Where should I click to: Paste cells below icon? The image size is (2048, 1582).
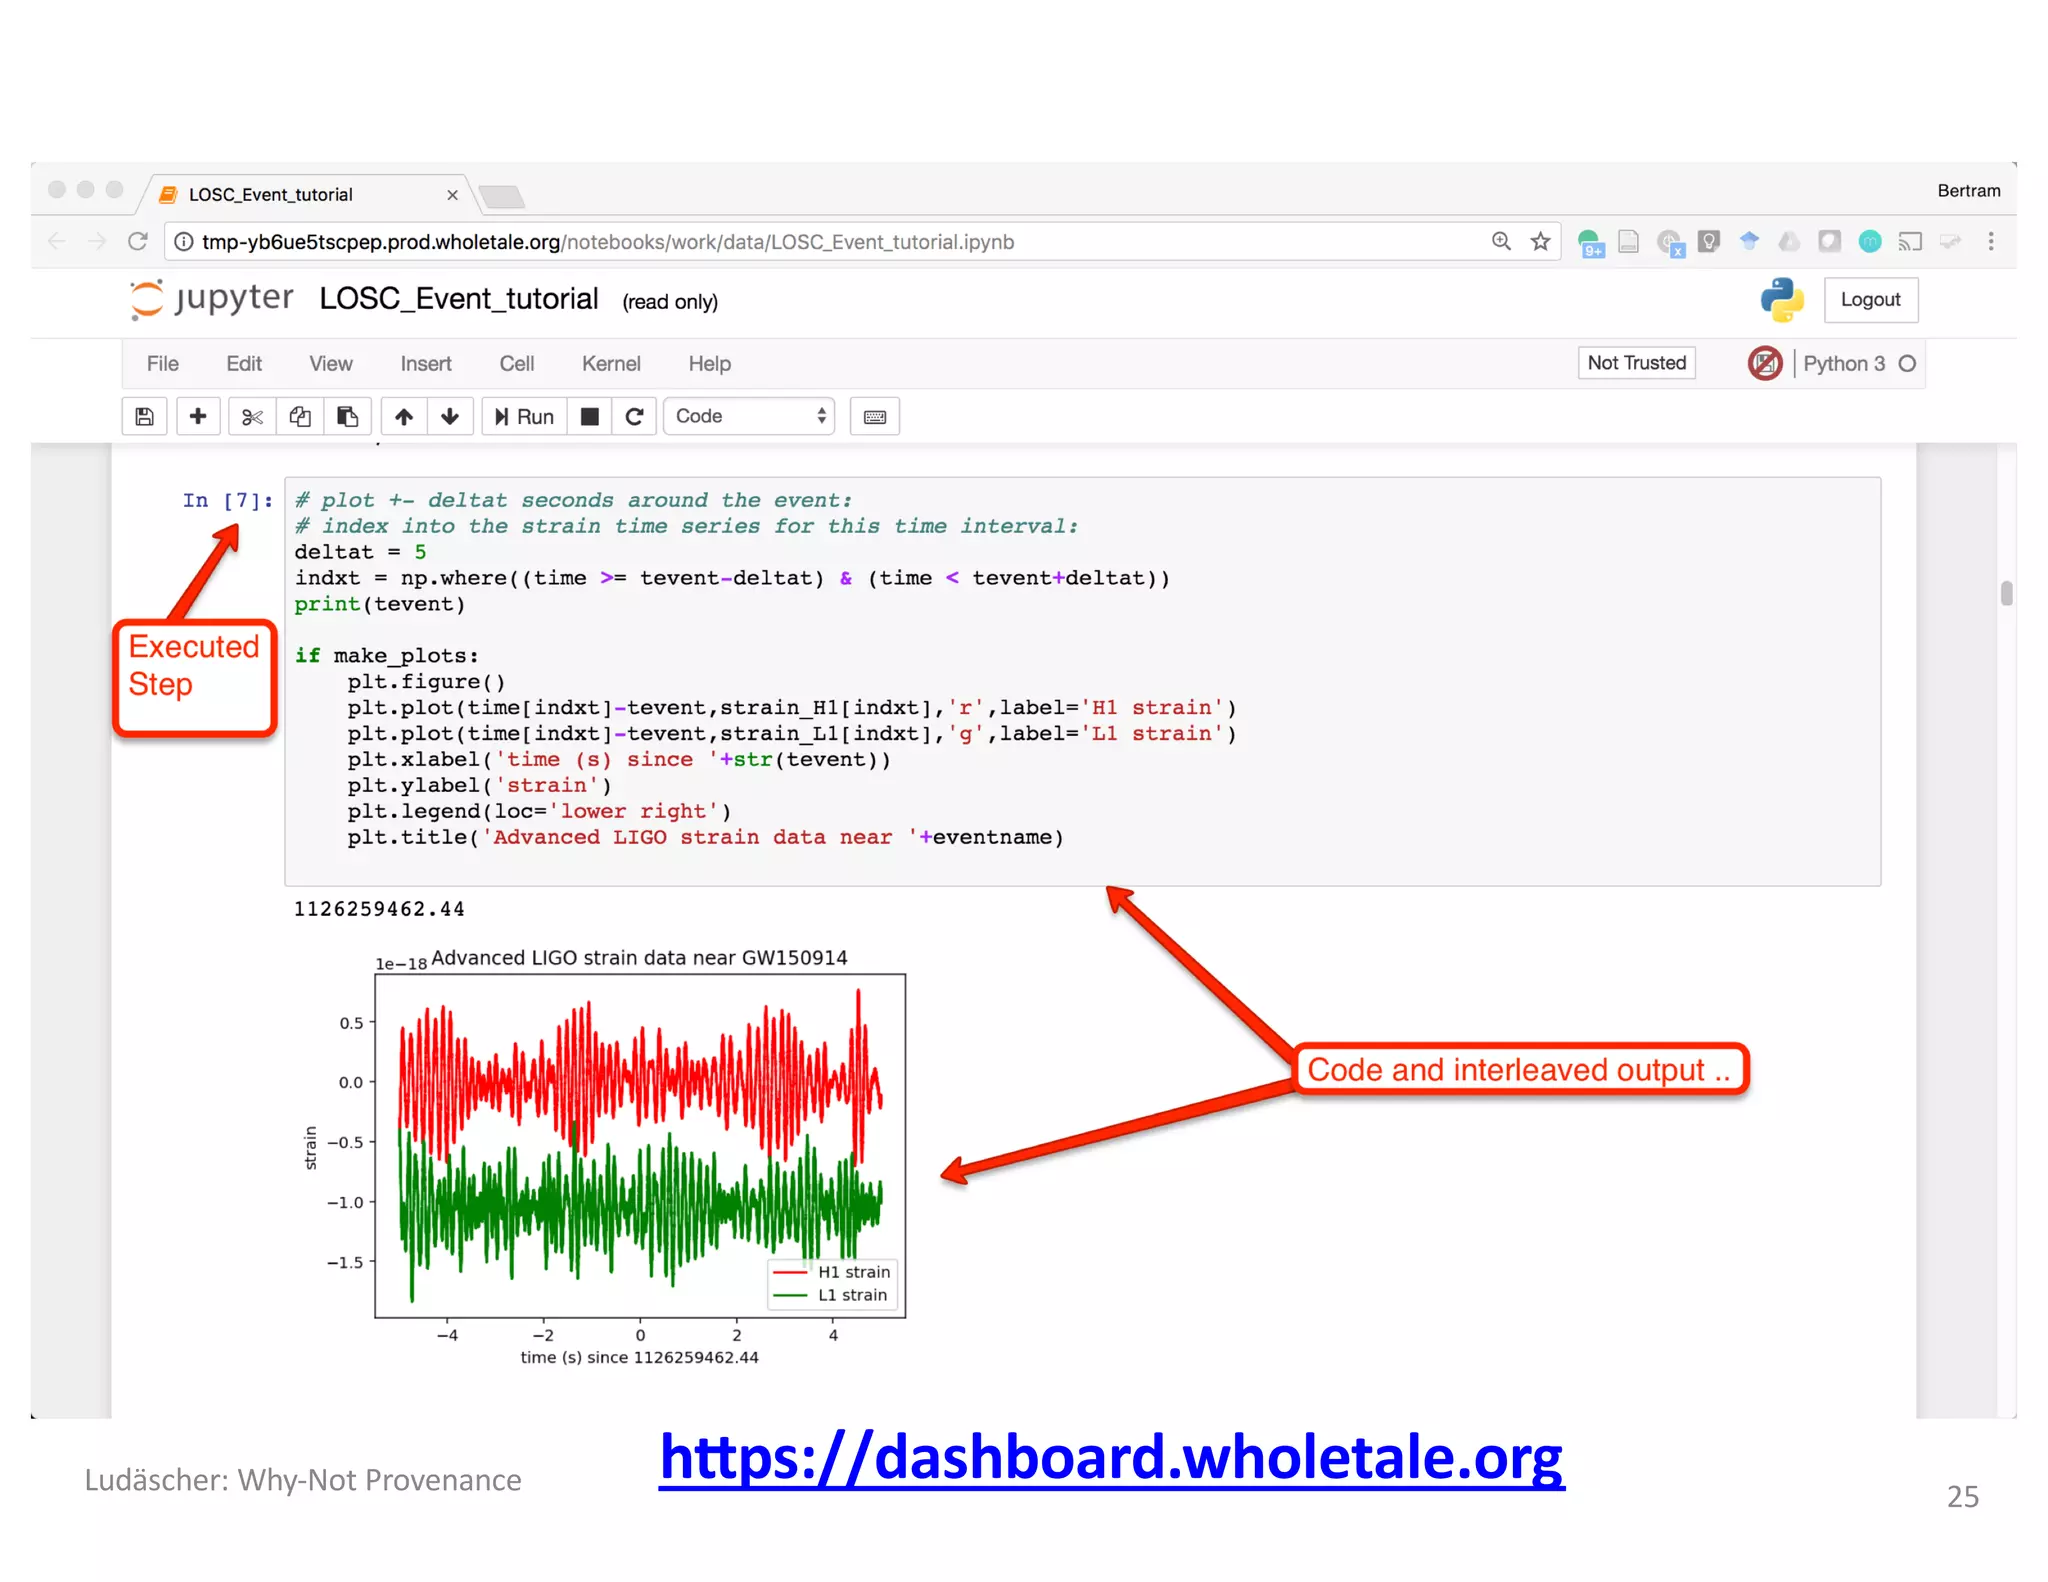tap(347, 417)
